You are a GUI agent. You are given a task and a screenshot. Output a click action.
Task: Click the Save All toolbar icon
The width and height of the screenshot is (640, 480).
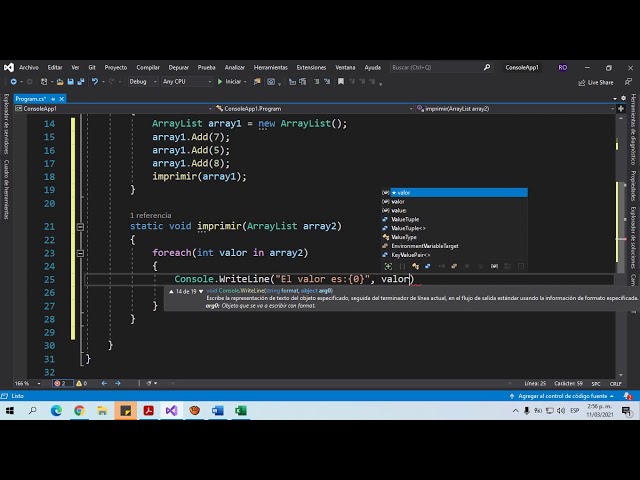[81, 82]
